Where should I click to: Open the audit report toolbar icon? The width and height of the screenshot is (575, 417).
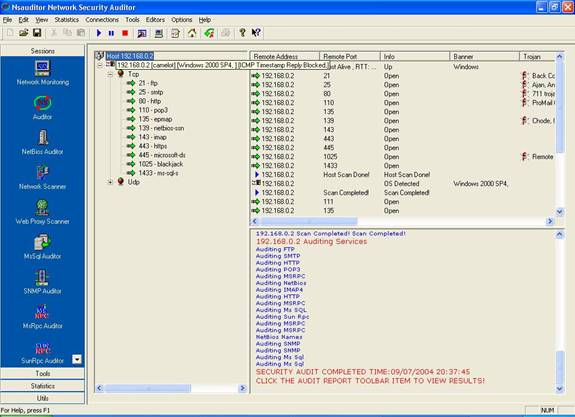pos(175,33)
